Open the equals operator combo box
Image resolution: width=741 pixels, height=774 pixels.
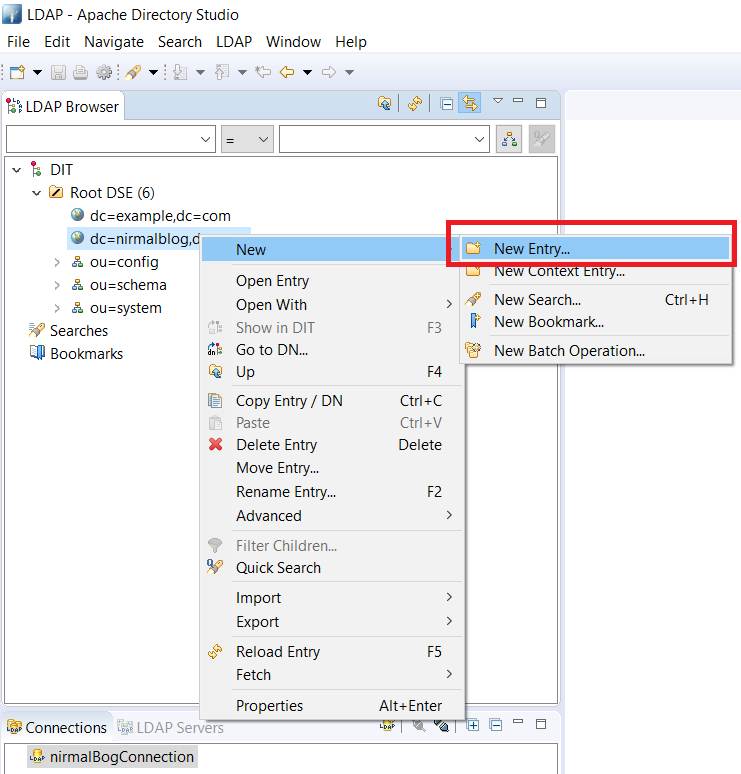(247, 139)
